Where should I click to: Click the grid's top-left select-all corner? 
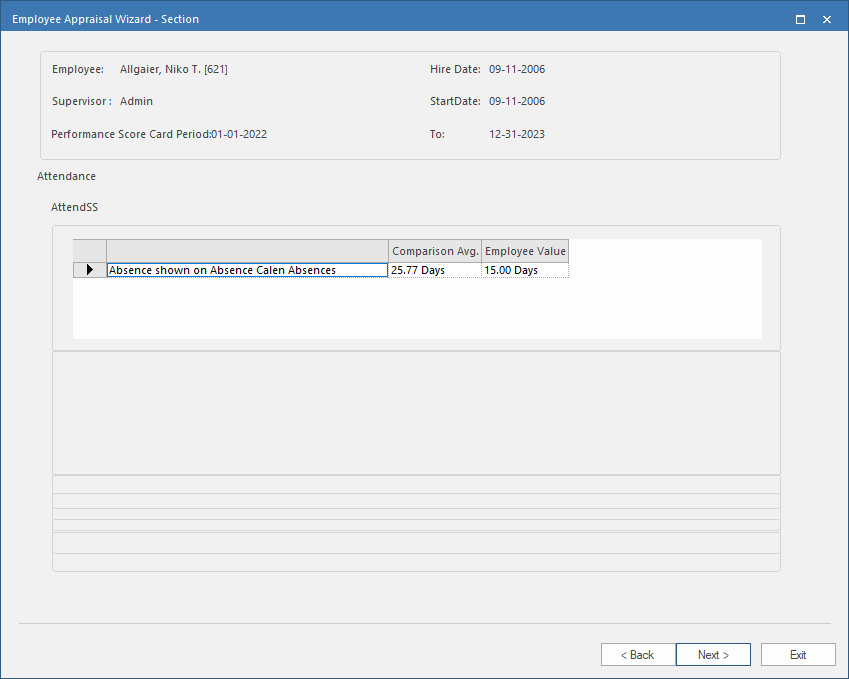coord(90,251)
